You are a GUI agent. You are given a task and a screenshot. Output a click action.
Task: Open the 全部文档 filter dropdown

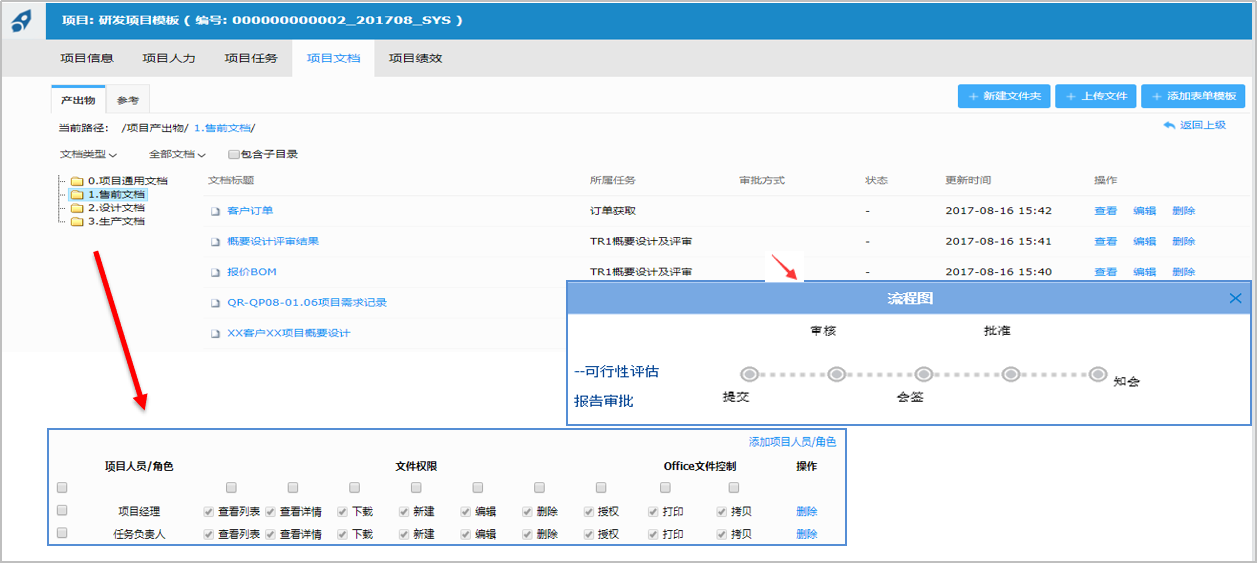pos(177,155)
